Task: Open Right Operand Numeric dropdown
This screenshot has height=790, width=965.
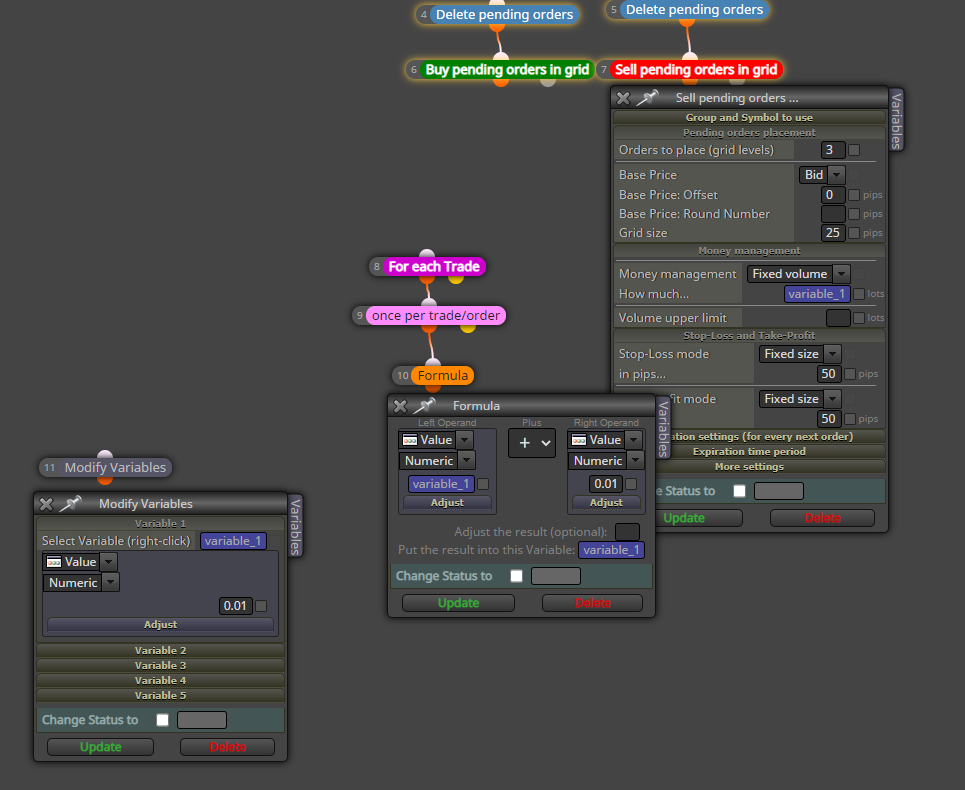Action: [x=606, y=460]
